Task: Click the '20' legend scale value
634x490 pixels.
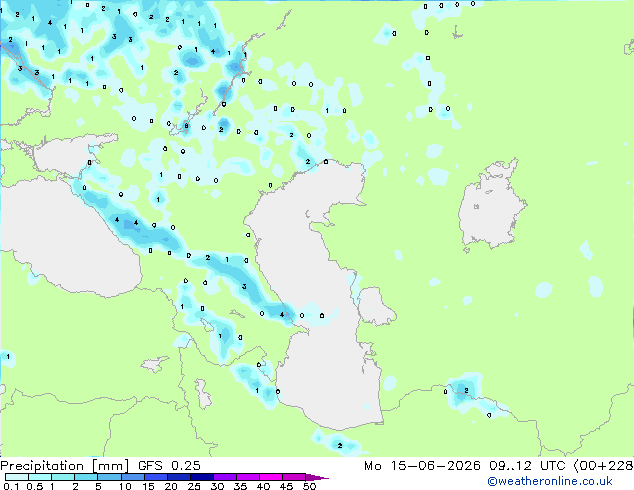Action: point(171,486)
